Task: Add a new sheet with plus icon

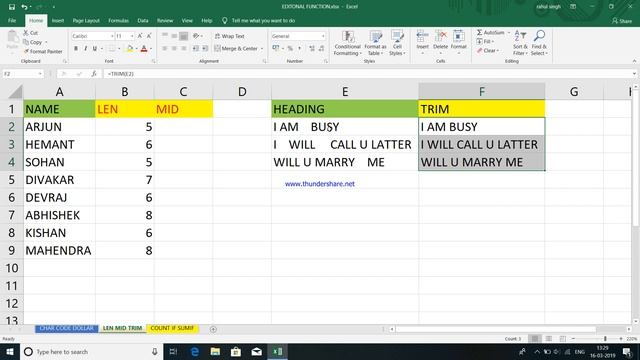Action: coord(213,329)
